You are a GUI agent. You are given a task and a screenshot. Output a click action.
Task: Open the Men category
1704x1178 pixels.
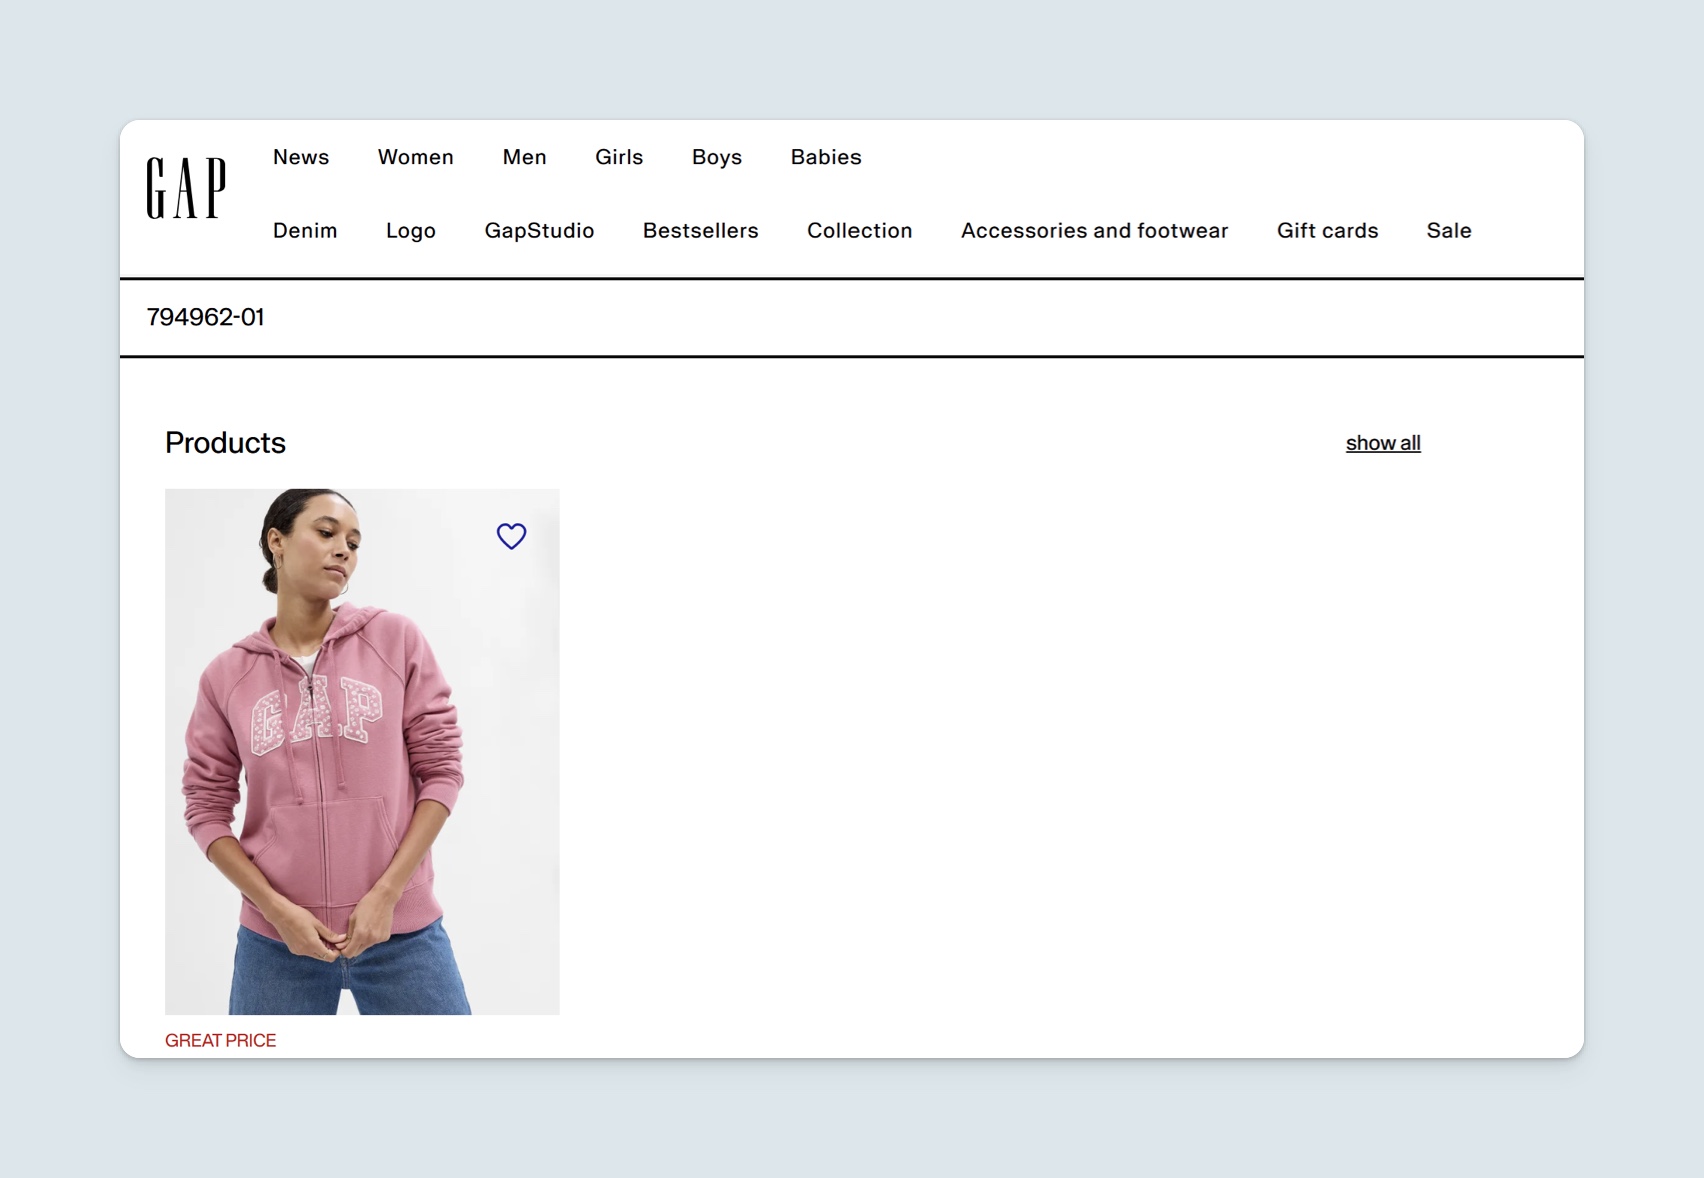point(524,157)
